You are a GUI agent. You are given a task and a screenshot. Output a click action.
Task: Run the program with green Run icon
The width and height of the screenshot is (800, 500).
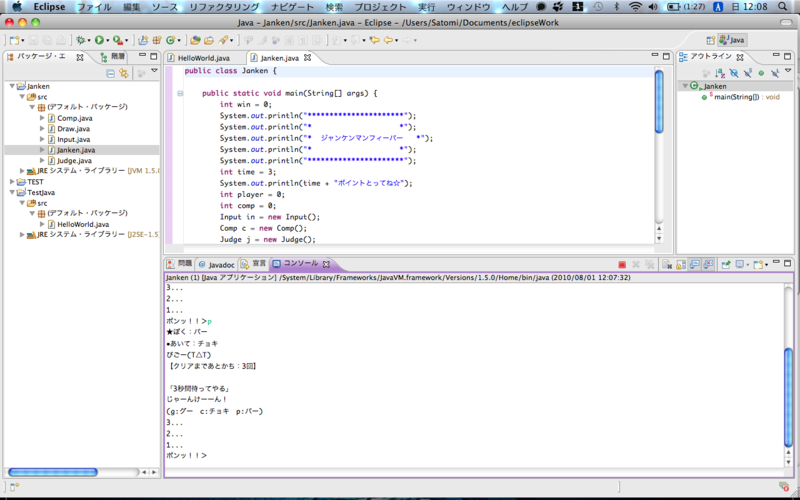(99, 40)
